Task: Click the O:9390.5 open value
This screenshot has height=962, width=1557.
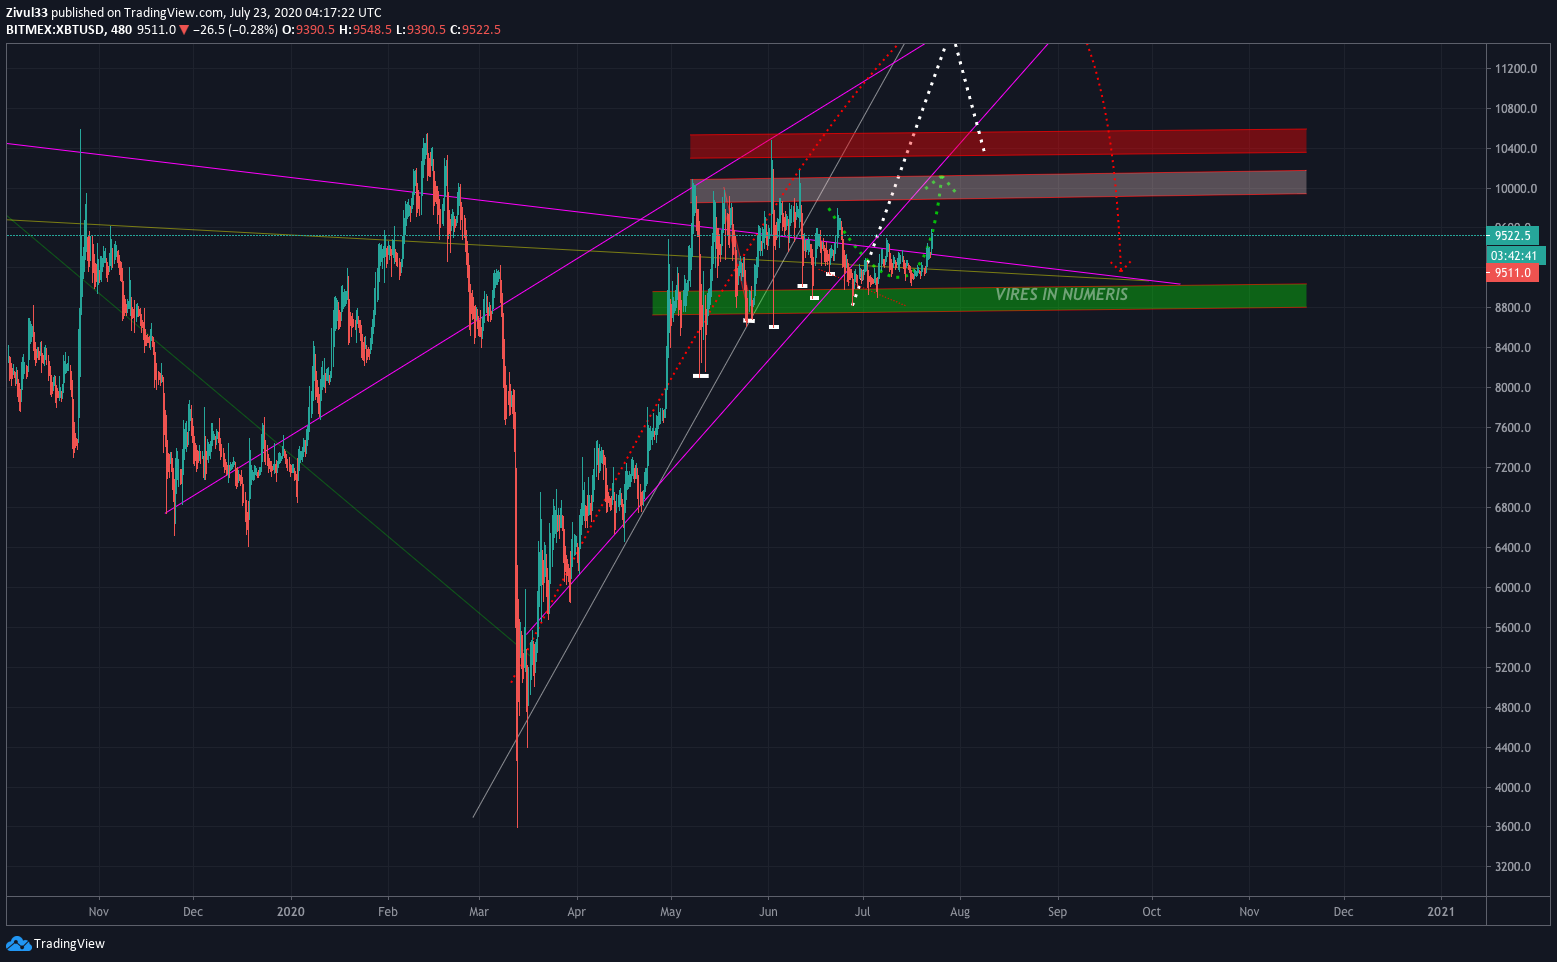Action: pos(308,30)
